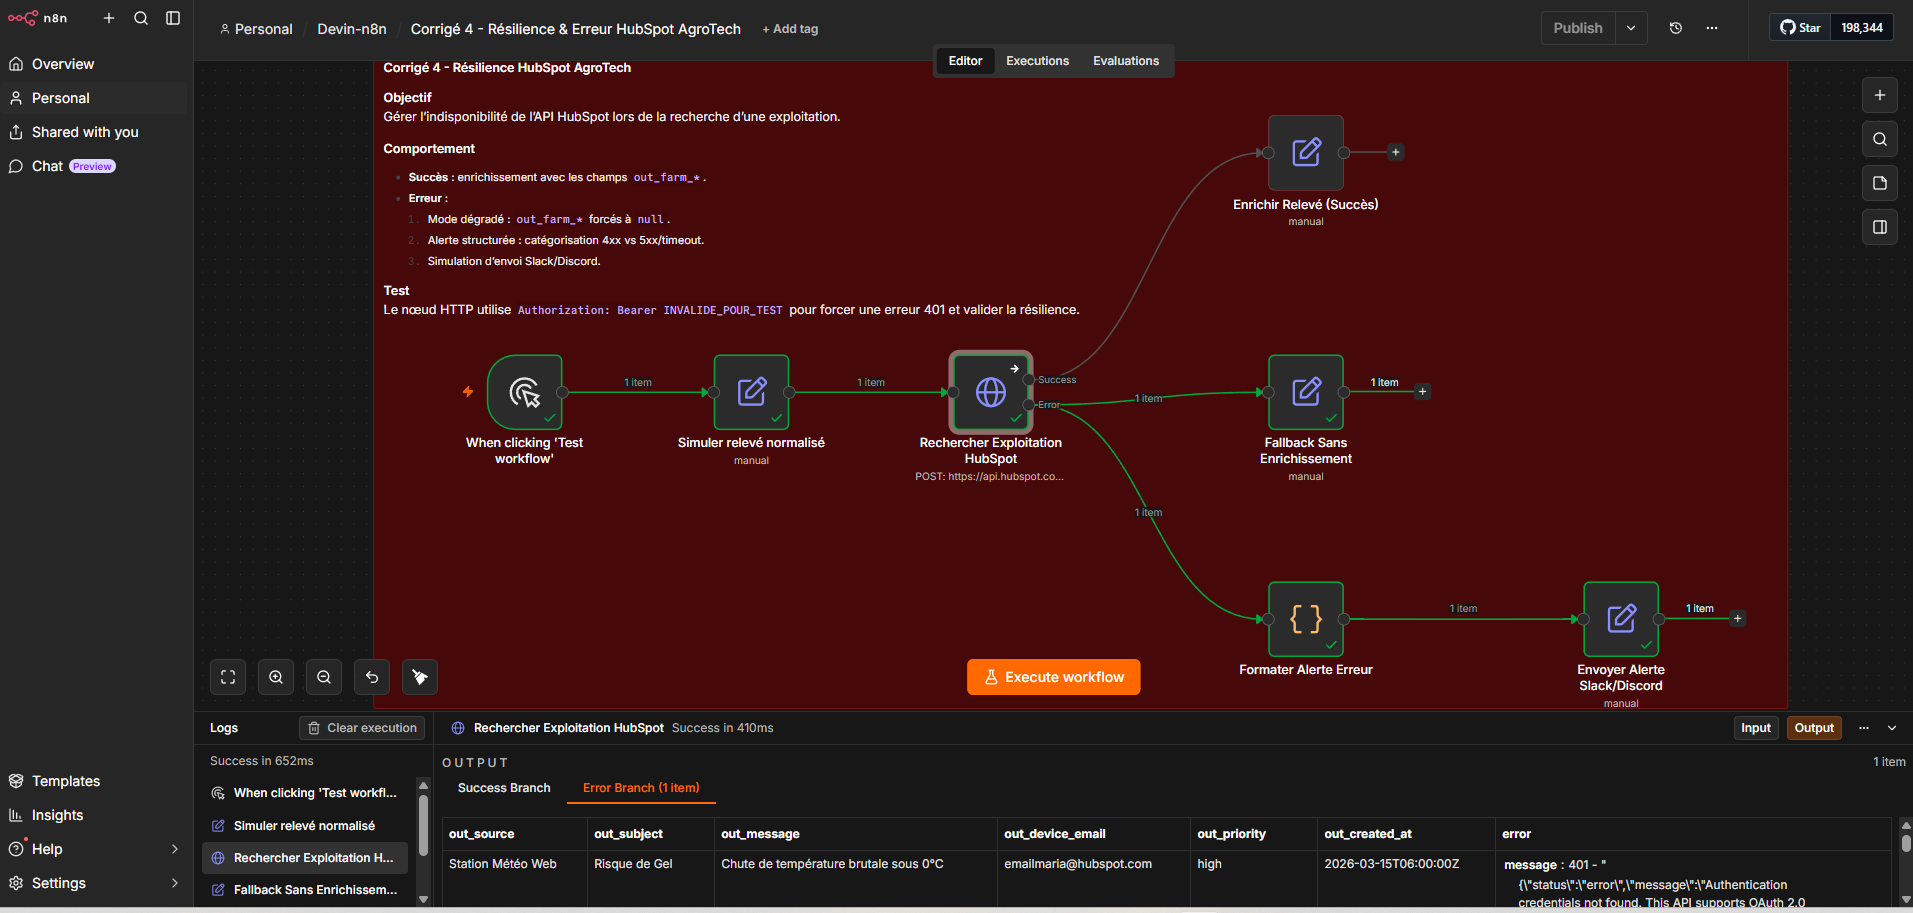The height and width of the screenshot is (913, 1913).
Task: Zoom out on the canvas
Action: [x=324, y=677]
